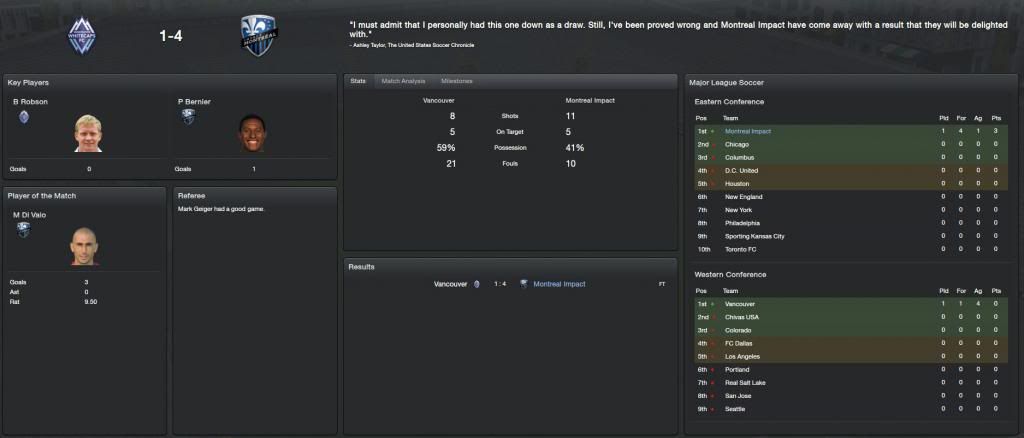This screenshot has height=438, width=1024.
Task: Click the Vancouver Whitecaps crest in header
Action: click(82, 36)
